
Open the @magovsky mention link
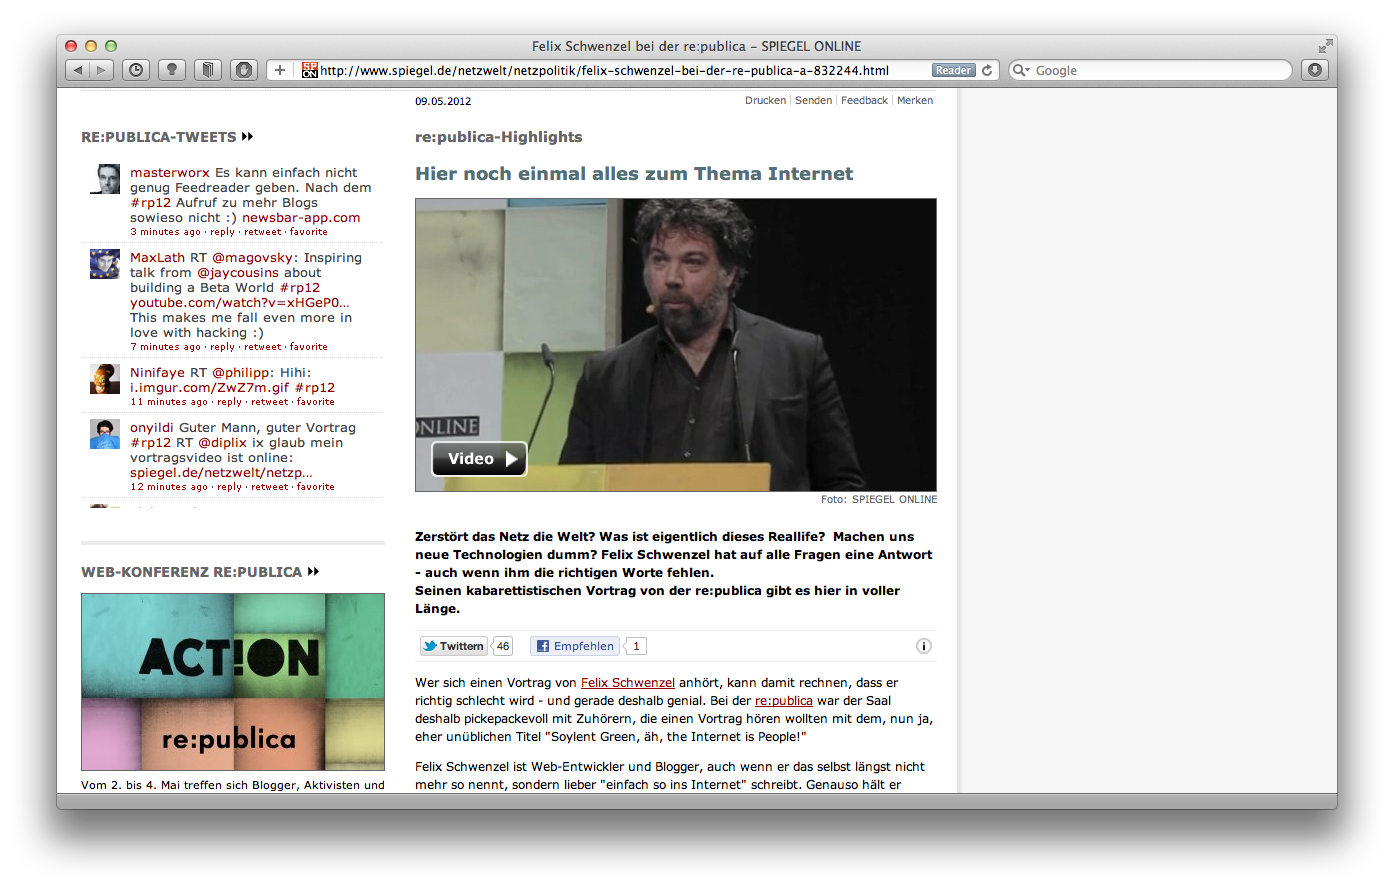pyautogui.click(x=253, y=257)
